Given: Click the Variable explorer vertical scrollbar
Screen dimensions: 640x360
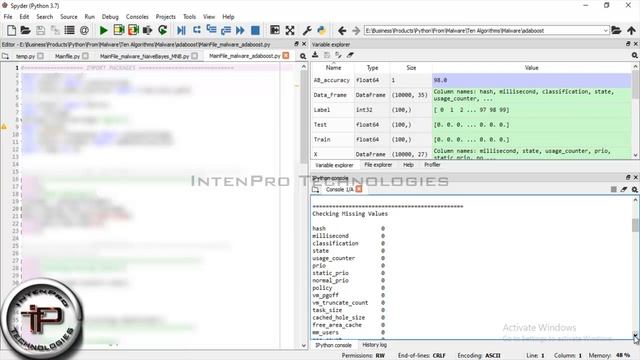Looking at the screenshot, I should 636,110.
